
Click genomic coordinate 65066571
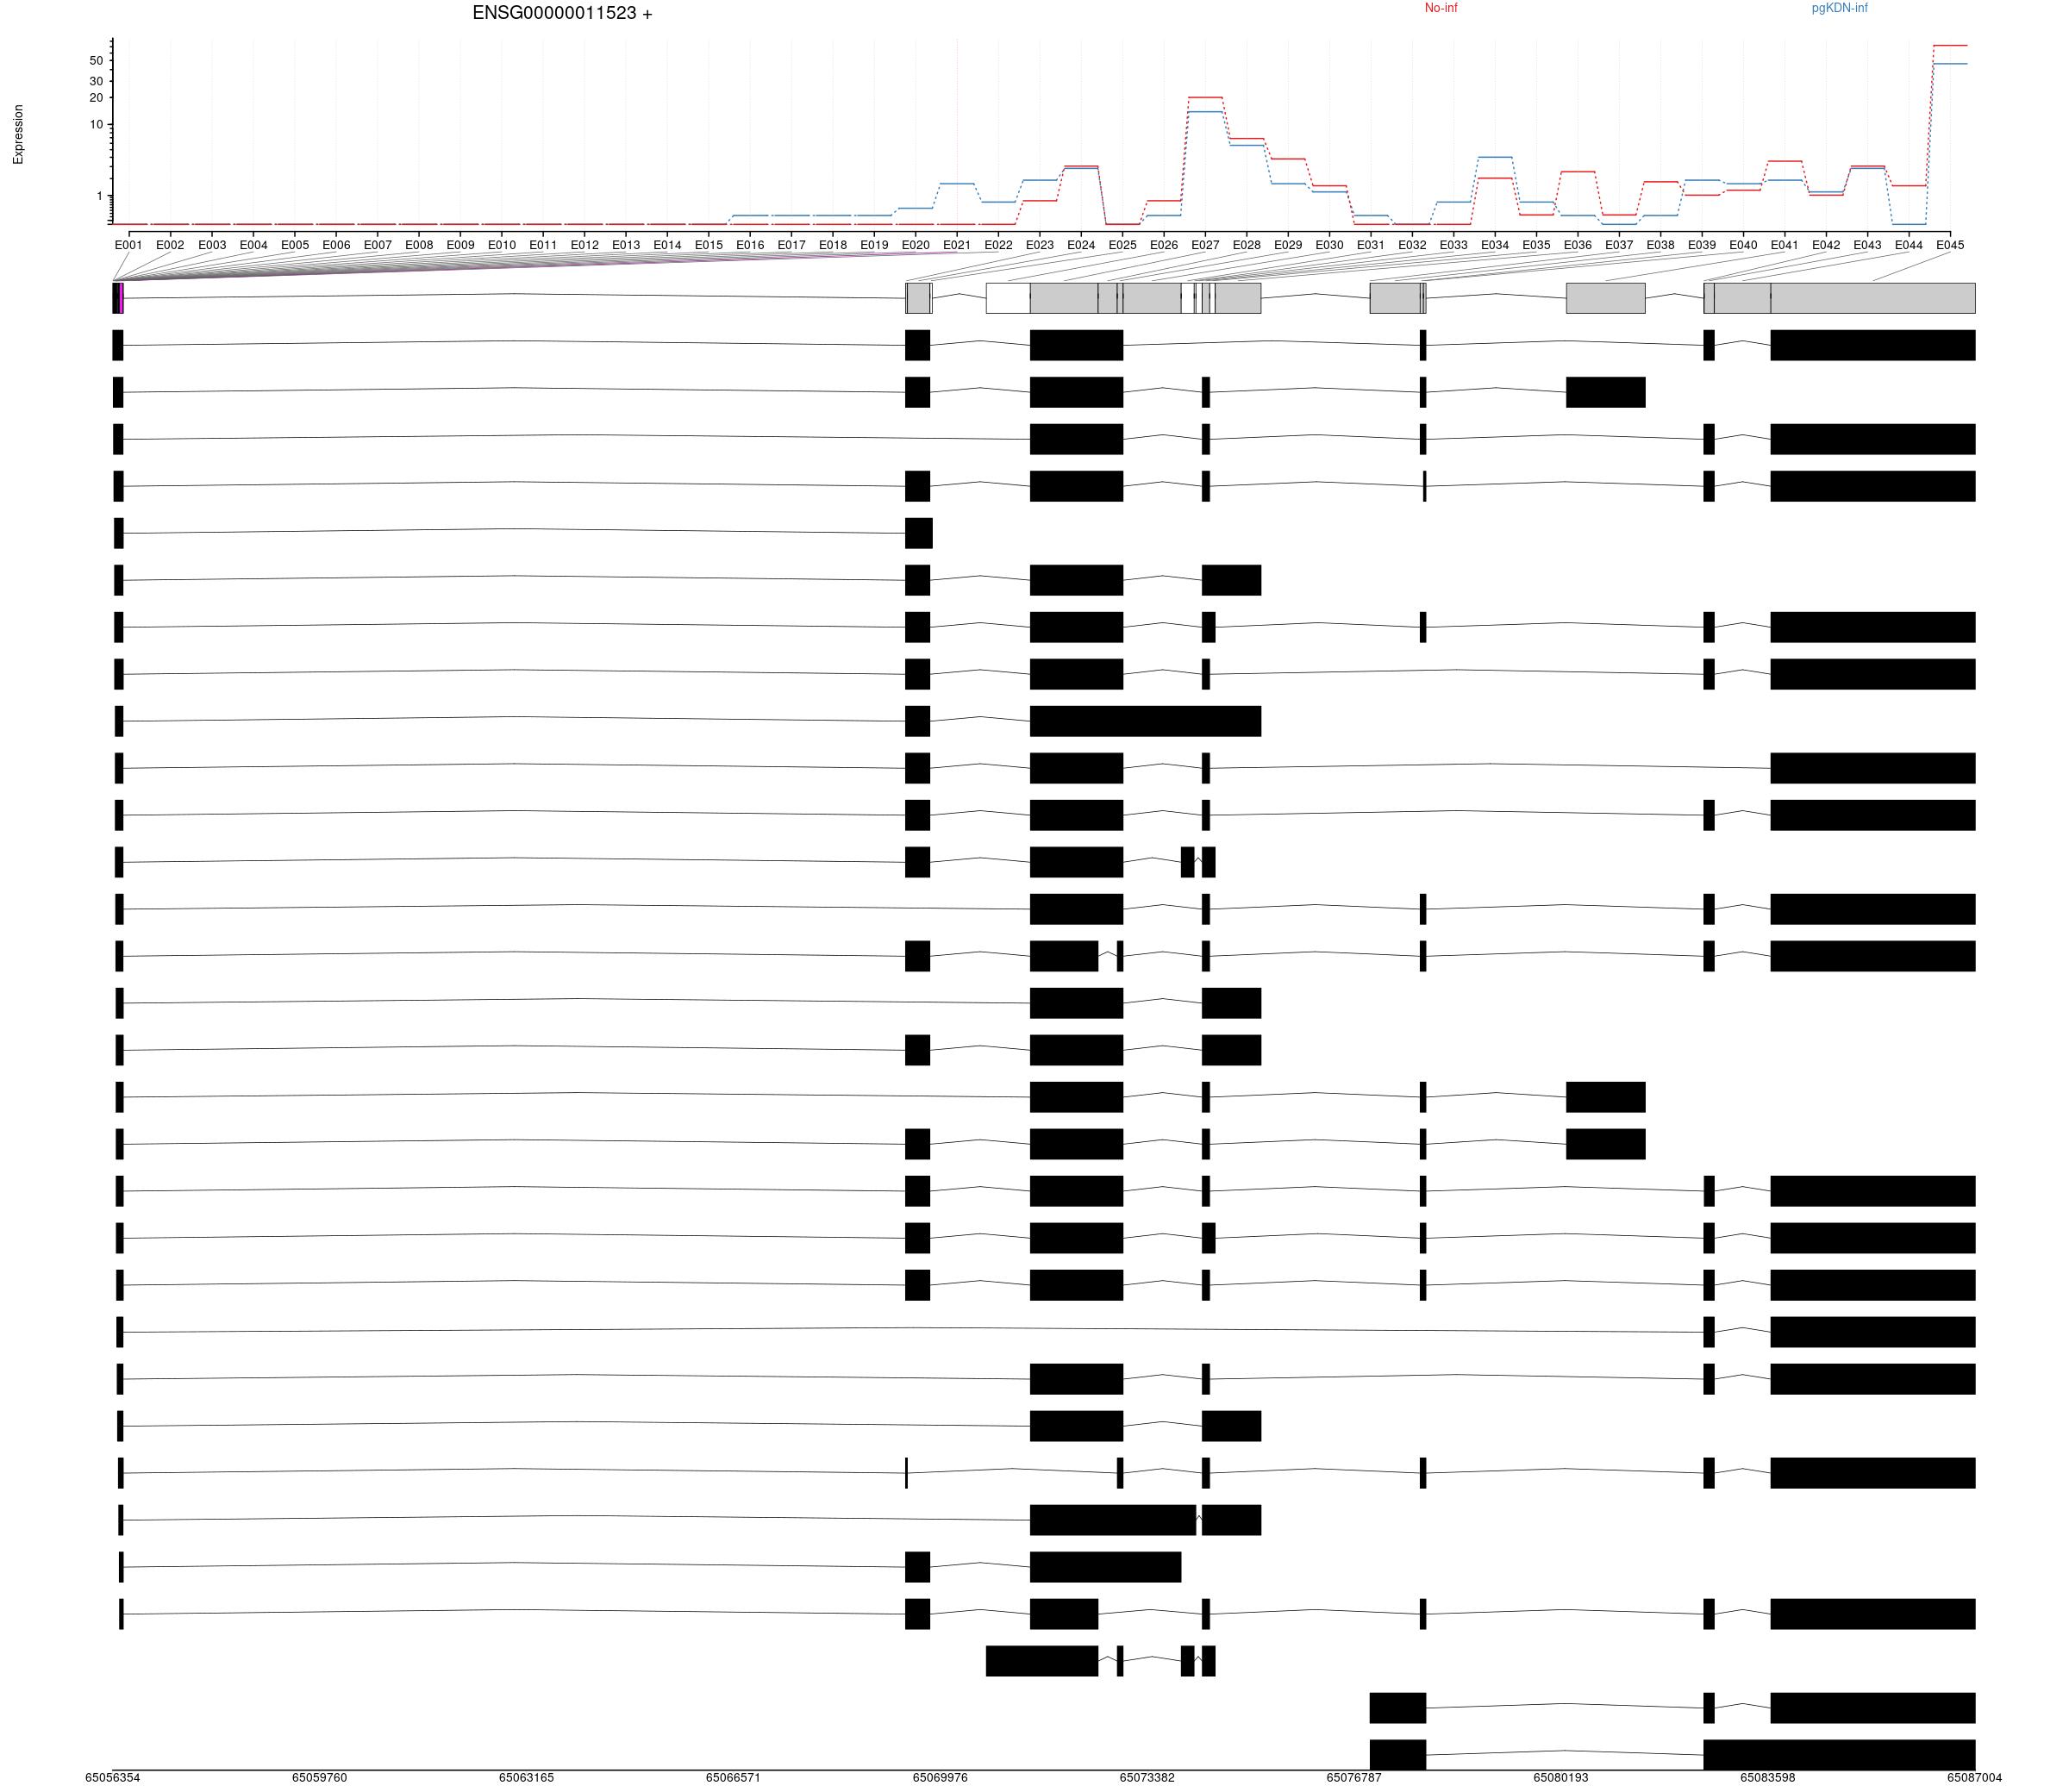point(733,1778)
